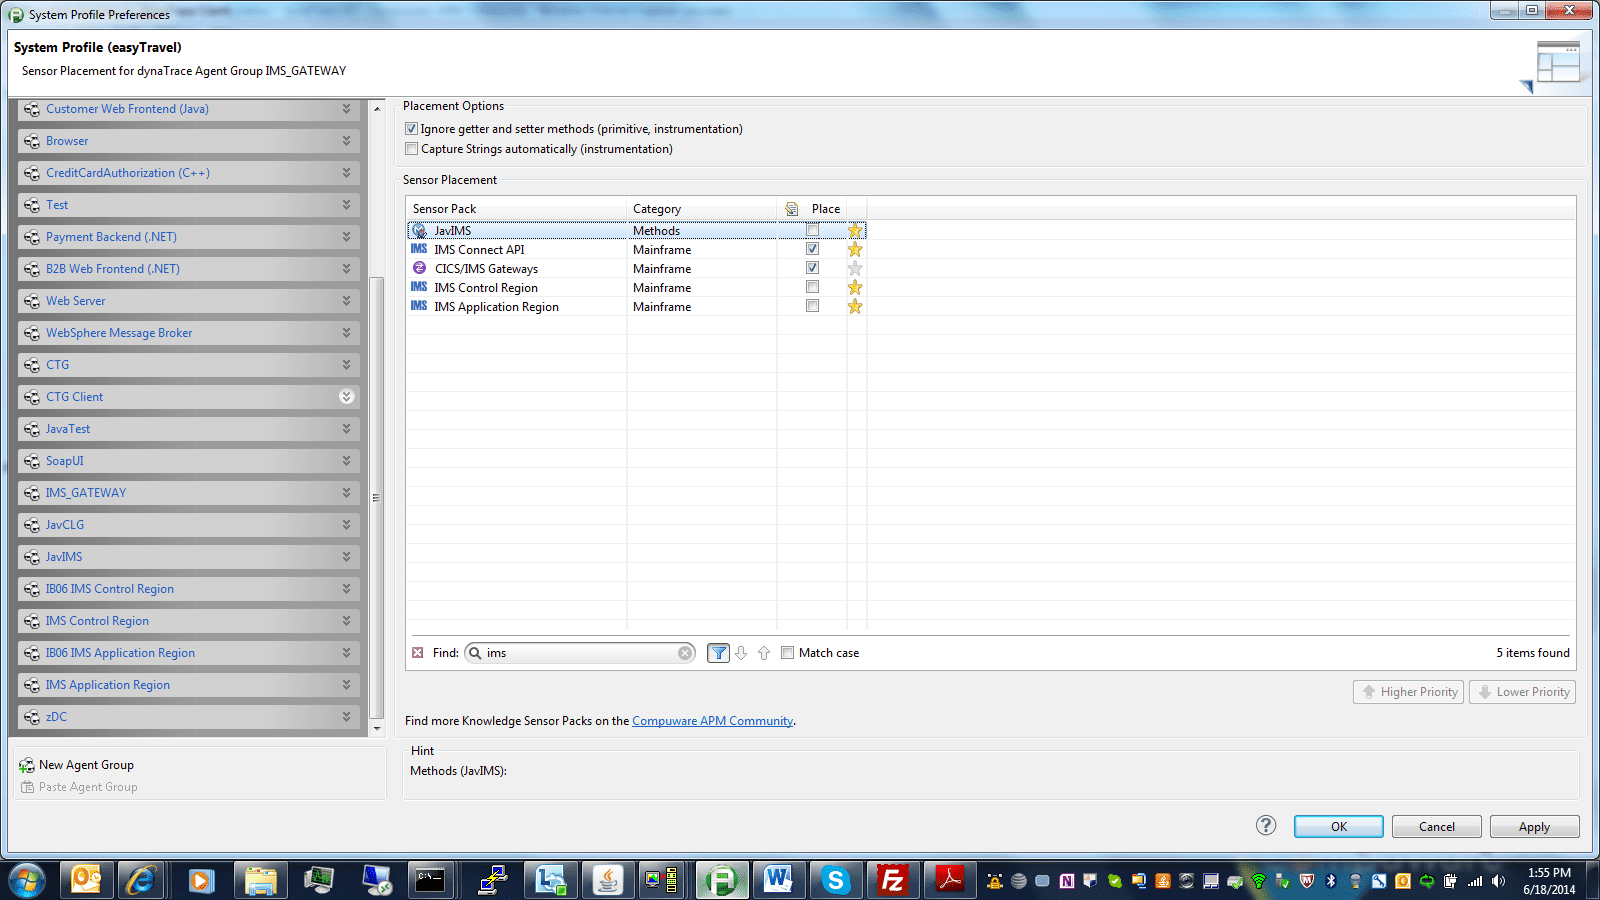Image resolution: width=1600 pixels, height=900 pixels.
Task: Enable Capture Strings automatically checkbox
Action: 411,149
